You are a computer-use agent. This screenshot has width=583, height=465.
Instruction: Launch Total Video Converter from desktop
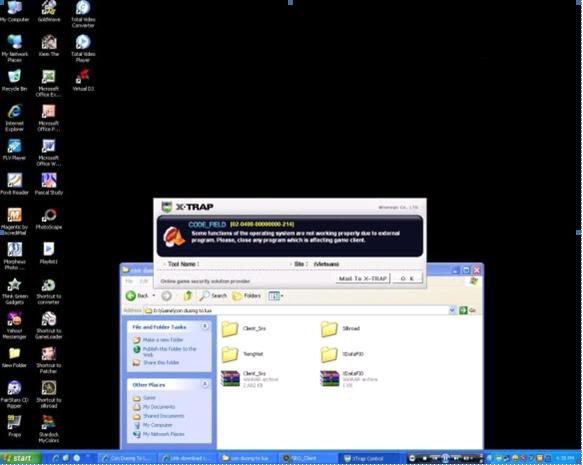(83, 14)
